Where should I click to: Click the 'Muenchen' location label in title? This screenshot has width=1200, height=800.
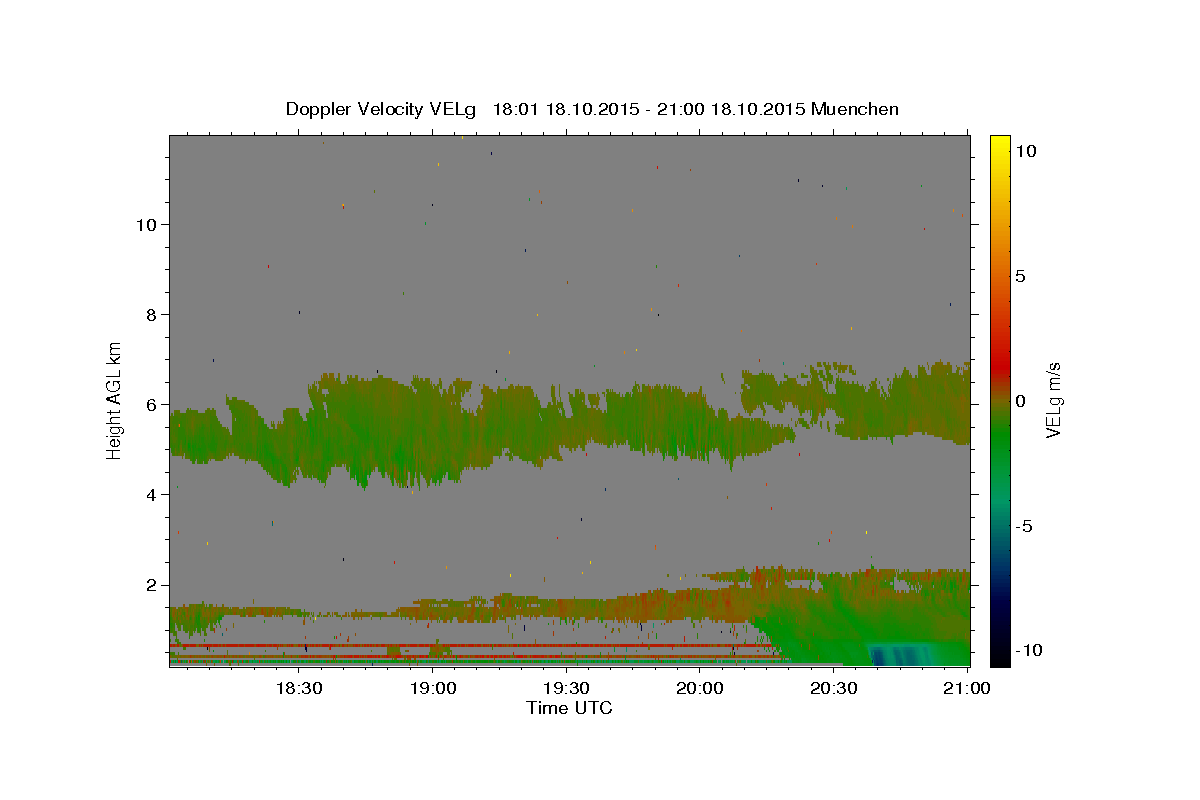click(x=855, y=109)
